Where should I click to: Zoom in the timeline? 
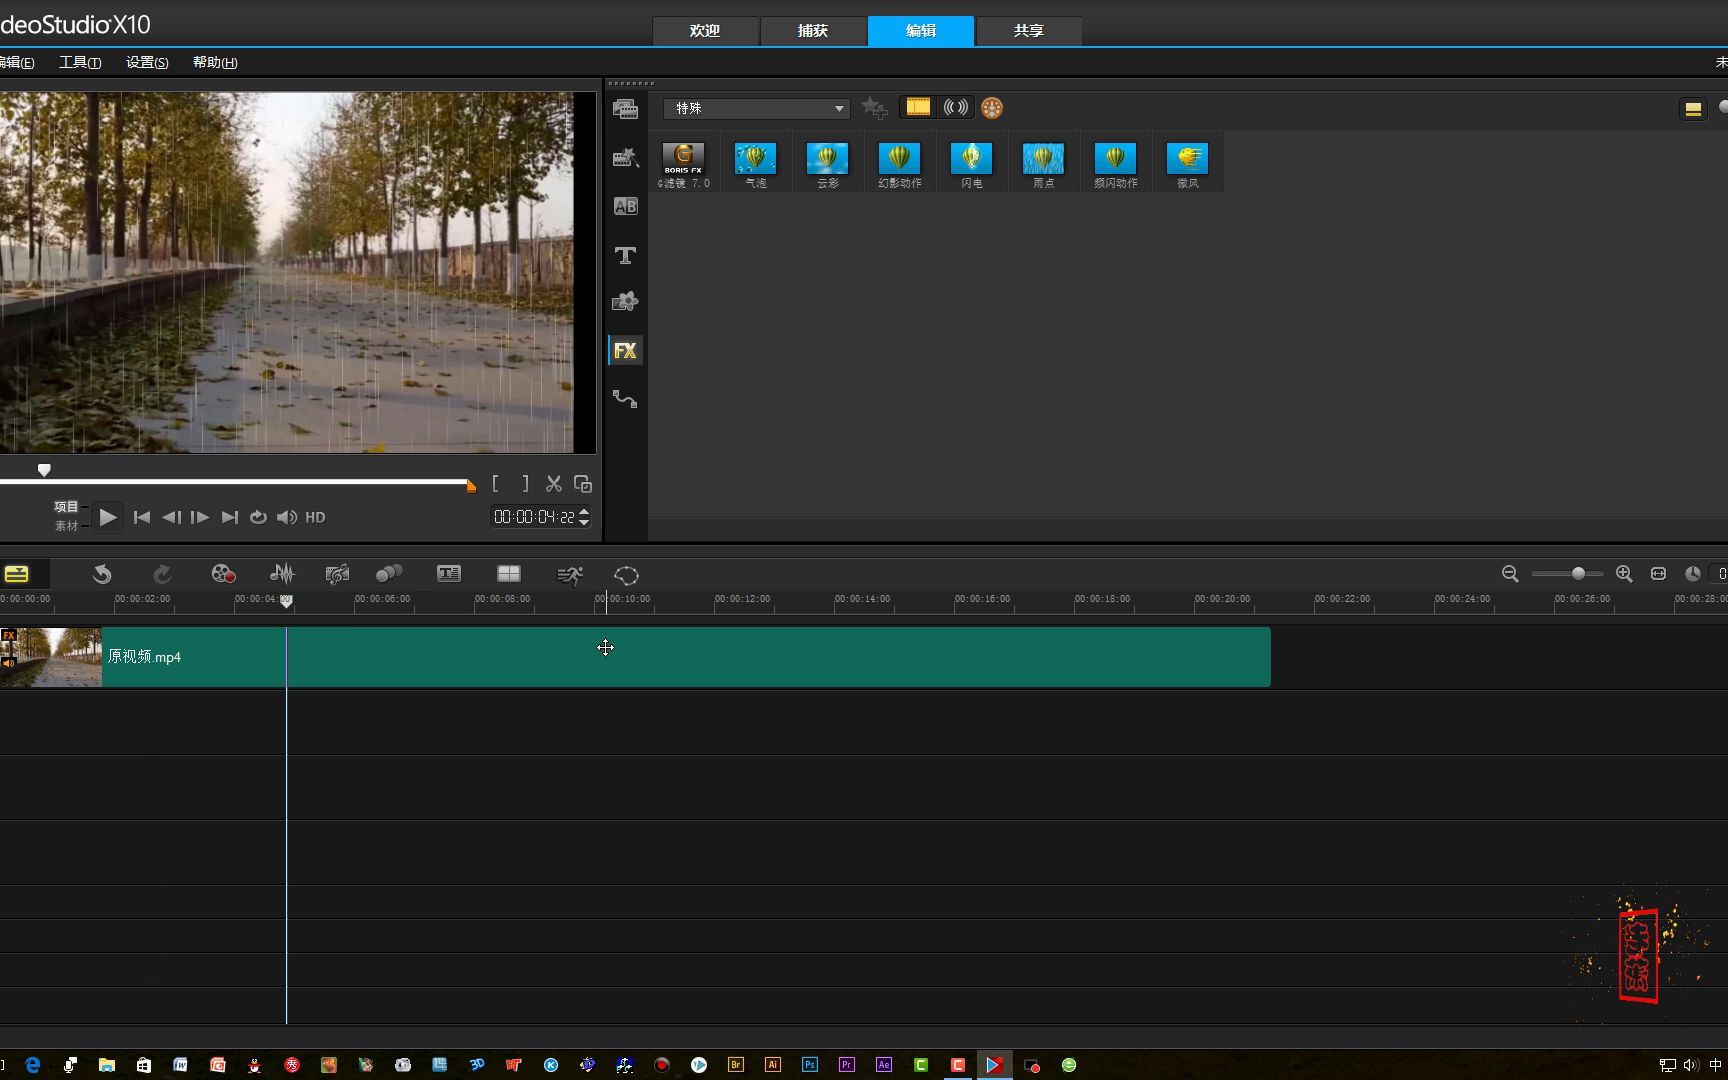tap(1624, 574)
